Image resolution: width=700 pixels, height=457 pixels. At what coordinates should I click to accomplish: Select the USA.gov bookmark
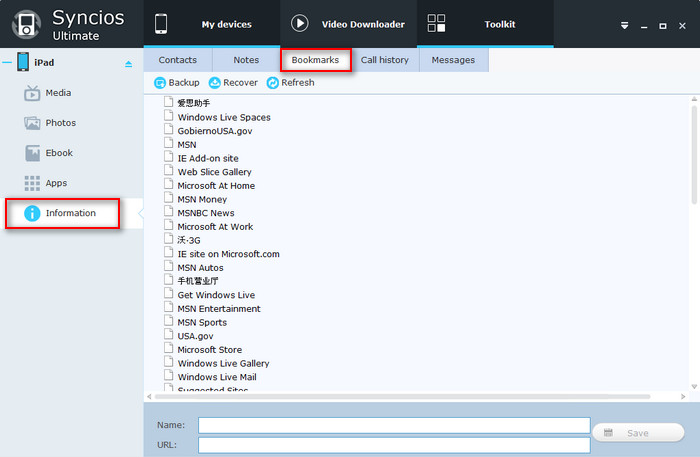pos(196,336)
